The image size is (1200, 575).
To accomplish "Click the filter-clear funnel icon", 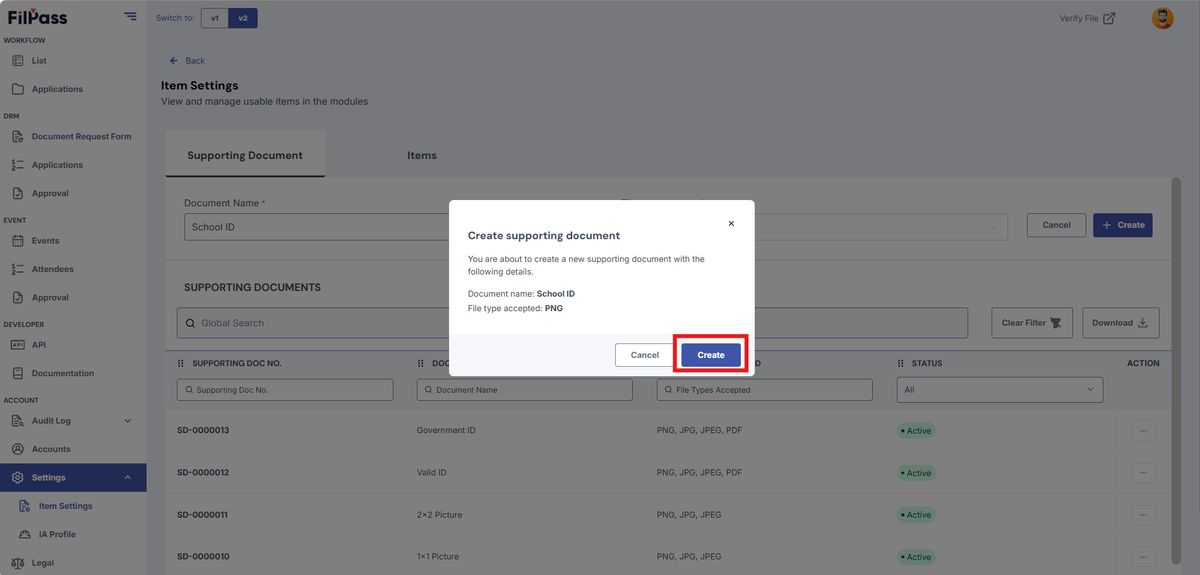I will (x=1056, y=323).
